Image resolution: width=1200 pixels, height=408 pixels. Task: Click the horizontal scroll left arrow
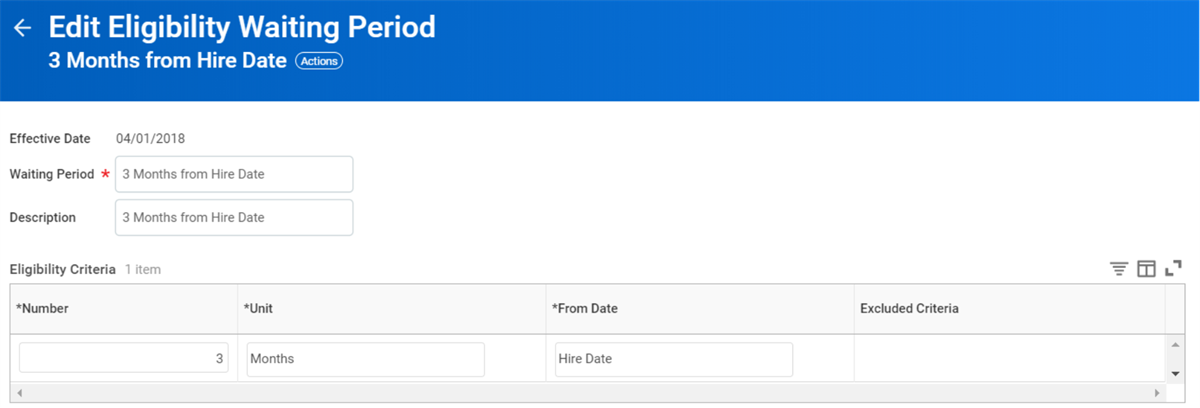click(18, 392)
